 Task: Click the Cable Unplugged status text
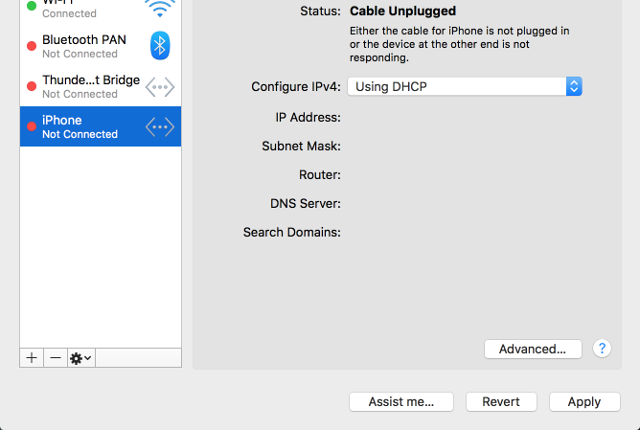tap(402, 11)
